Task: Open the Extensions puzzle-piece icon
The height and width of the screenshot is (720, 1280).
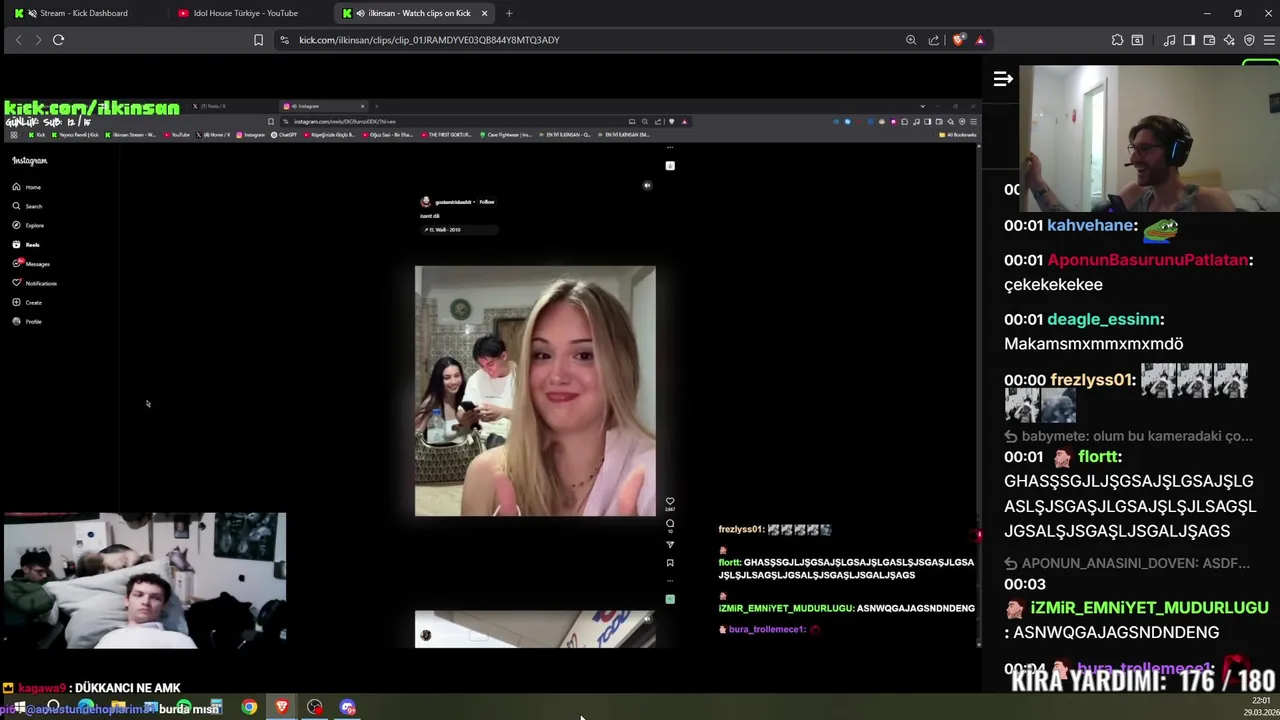Action: 1117,40
